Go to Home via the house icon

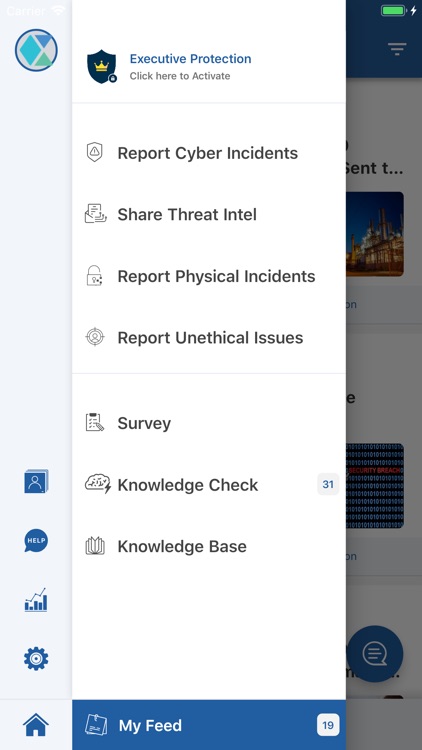pyautogui.click(x=36, y=725)
